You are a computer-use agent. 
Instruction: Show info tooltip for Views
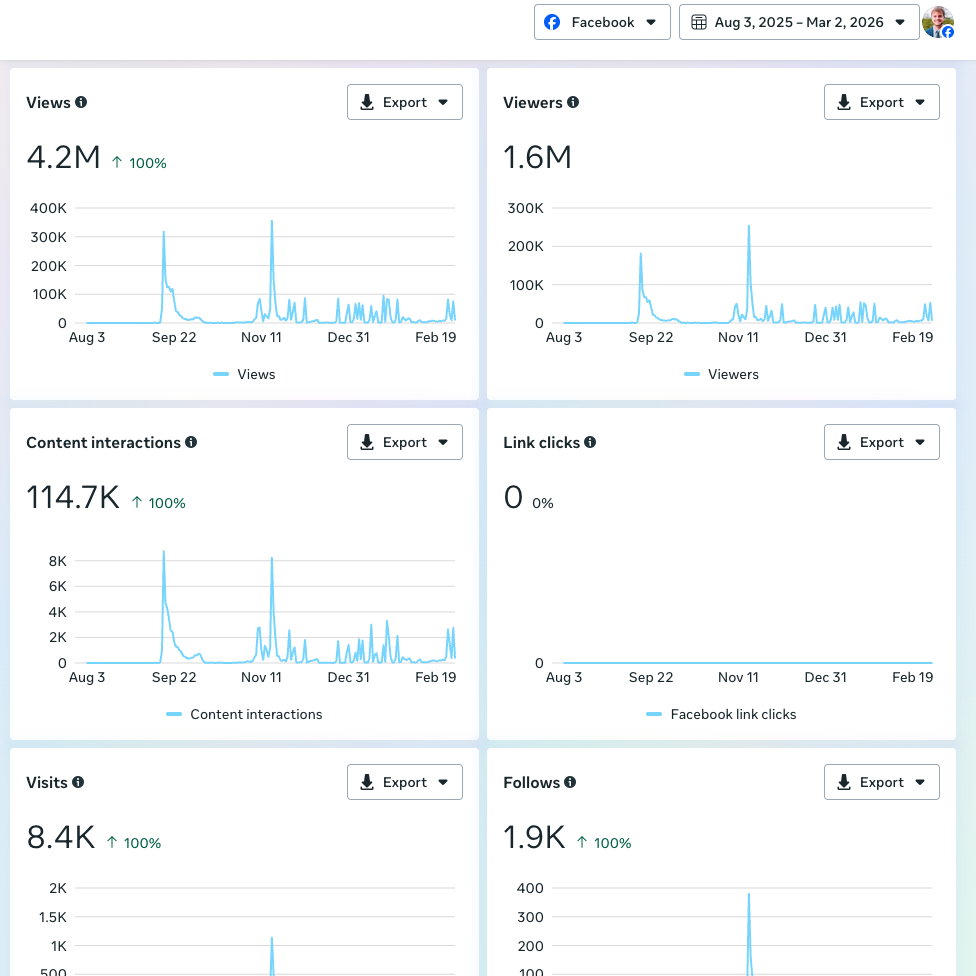[x=81, y=102]
